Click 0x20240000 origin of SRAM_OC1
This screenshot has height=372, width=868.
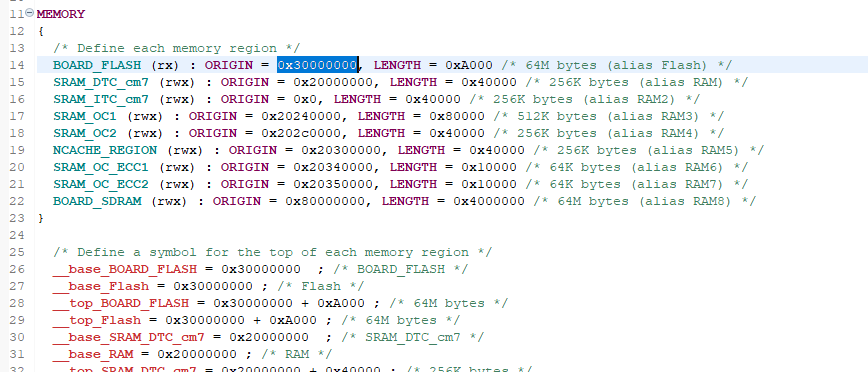301,116
